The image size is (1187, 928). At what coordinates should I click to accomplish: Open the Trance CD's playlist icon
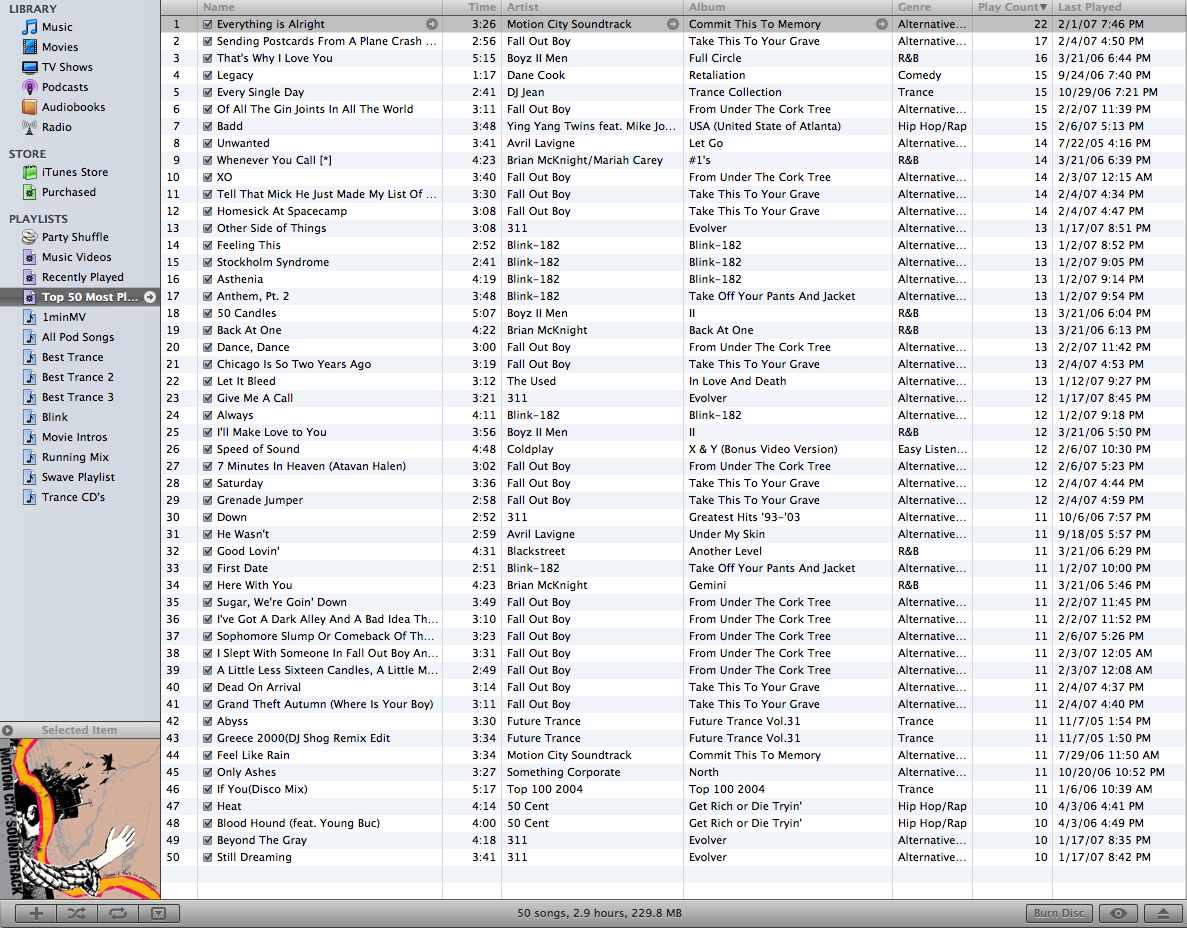click(30, 497)
